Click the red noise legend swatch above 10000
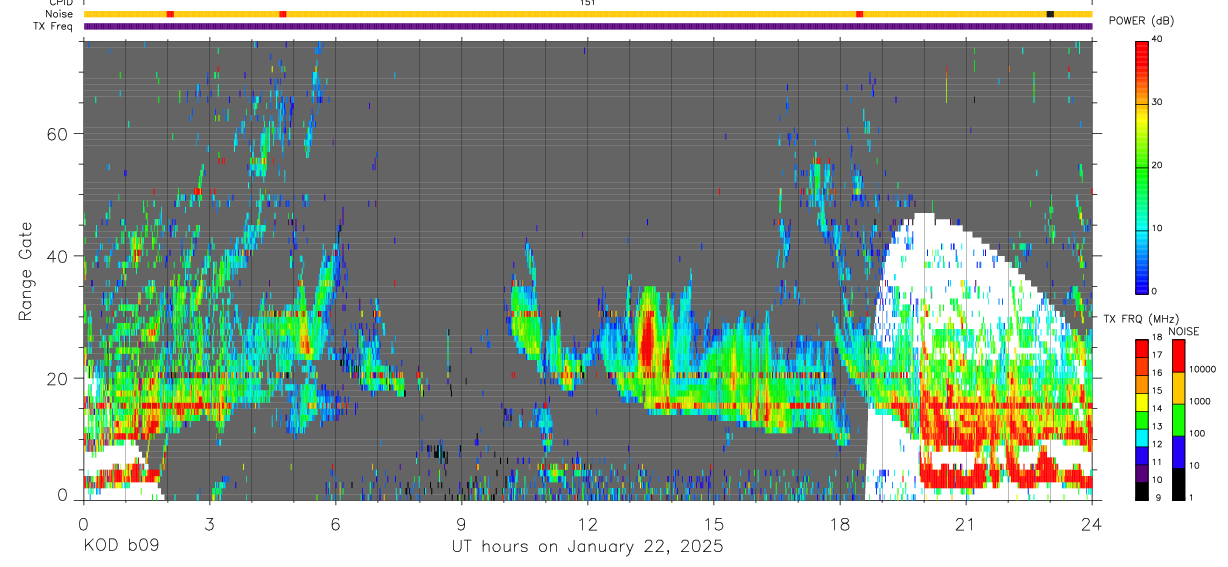Viewport: 1228px width, 567px height. click(1177, 355)
